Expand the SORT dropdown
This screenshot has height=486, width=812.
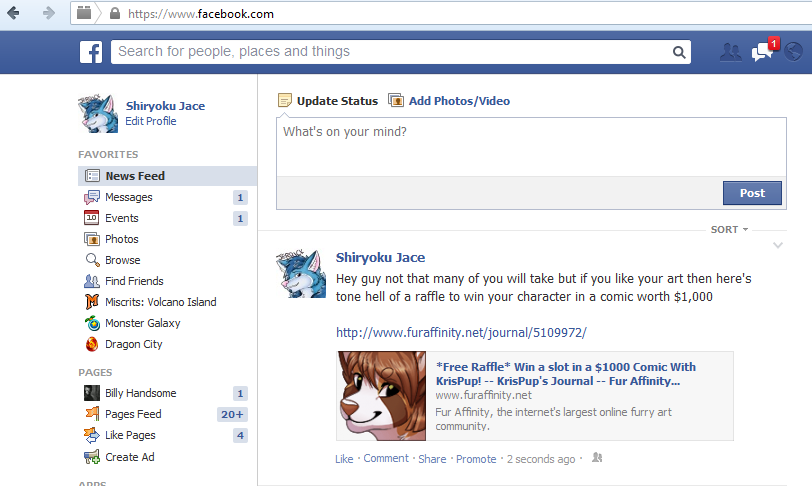tap(729, 229)
